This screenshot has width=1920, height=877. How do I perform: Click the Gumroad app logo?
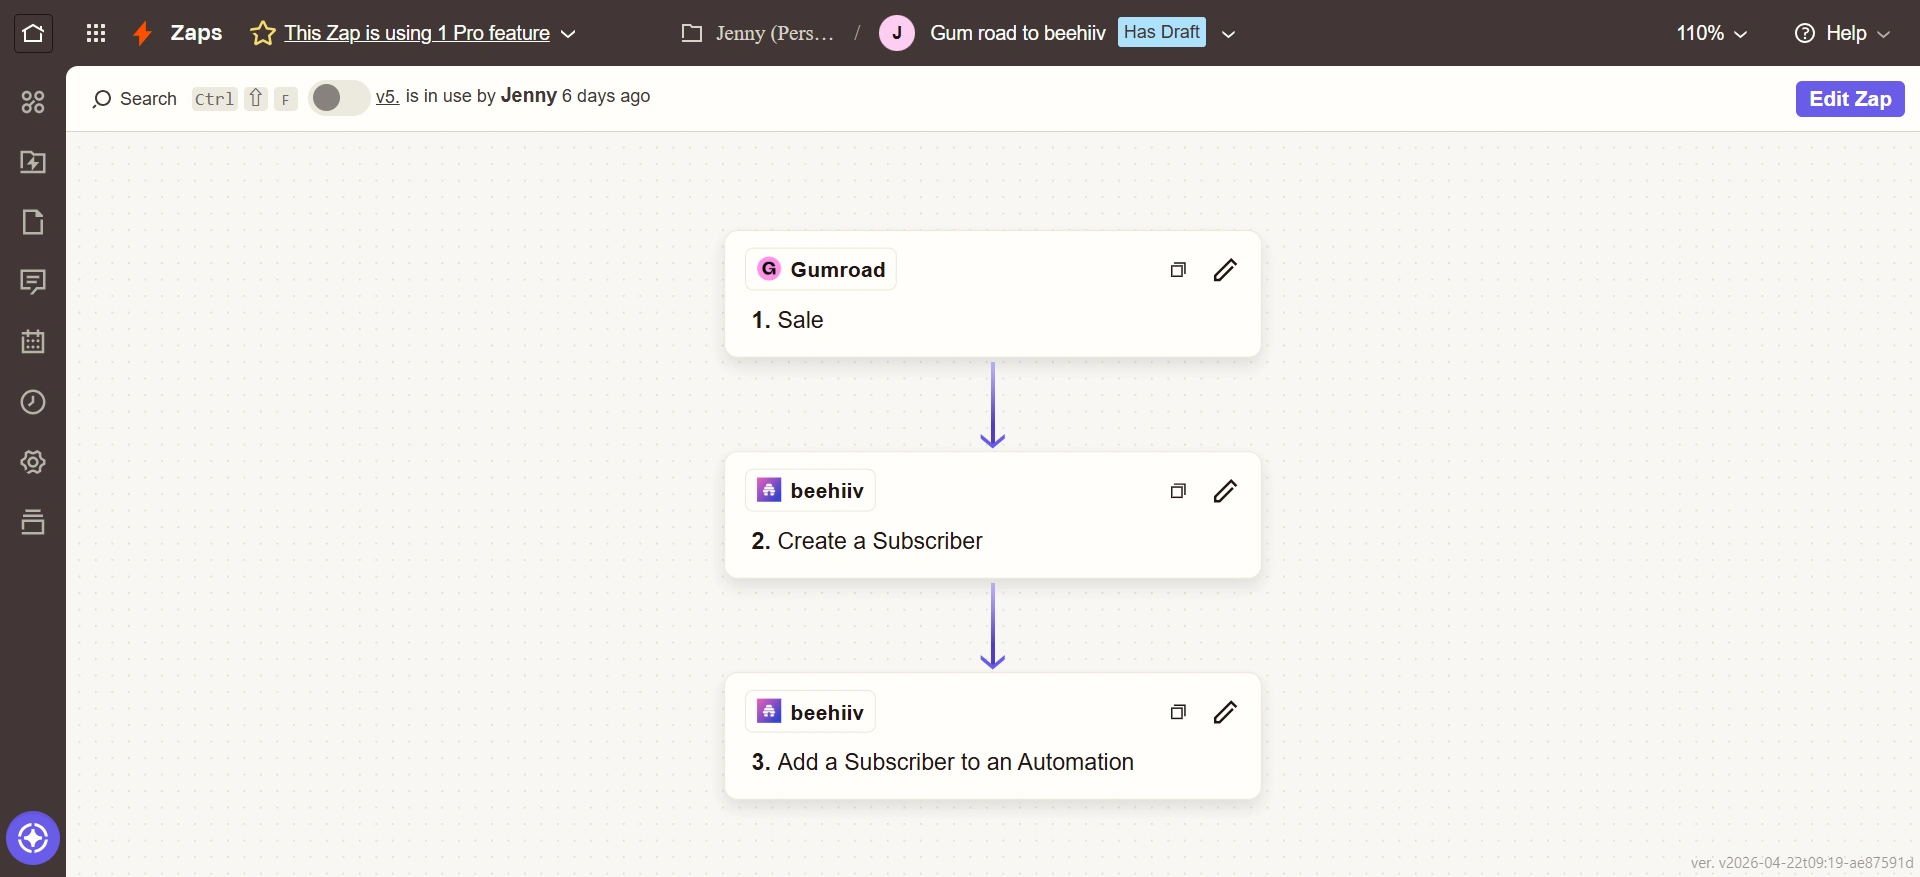769,269
